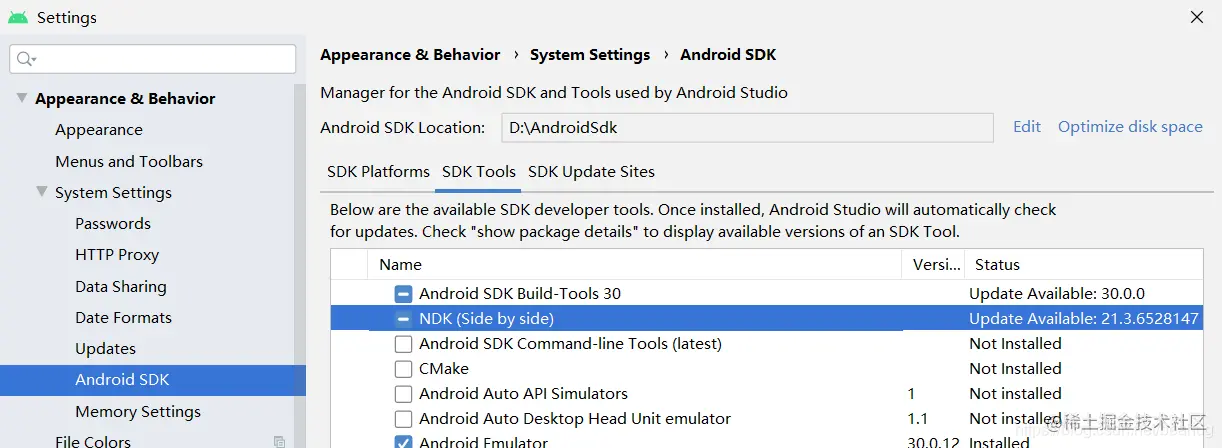This screenshot has height=448, width=1222.
Task: Enable the CMake checkbox
Action: 403,369
